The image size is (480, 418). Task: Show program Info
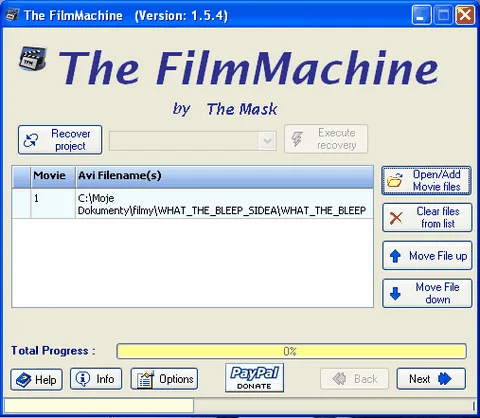coord(96,379)
